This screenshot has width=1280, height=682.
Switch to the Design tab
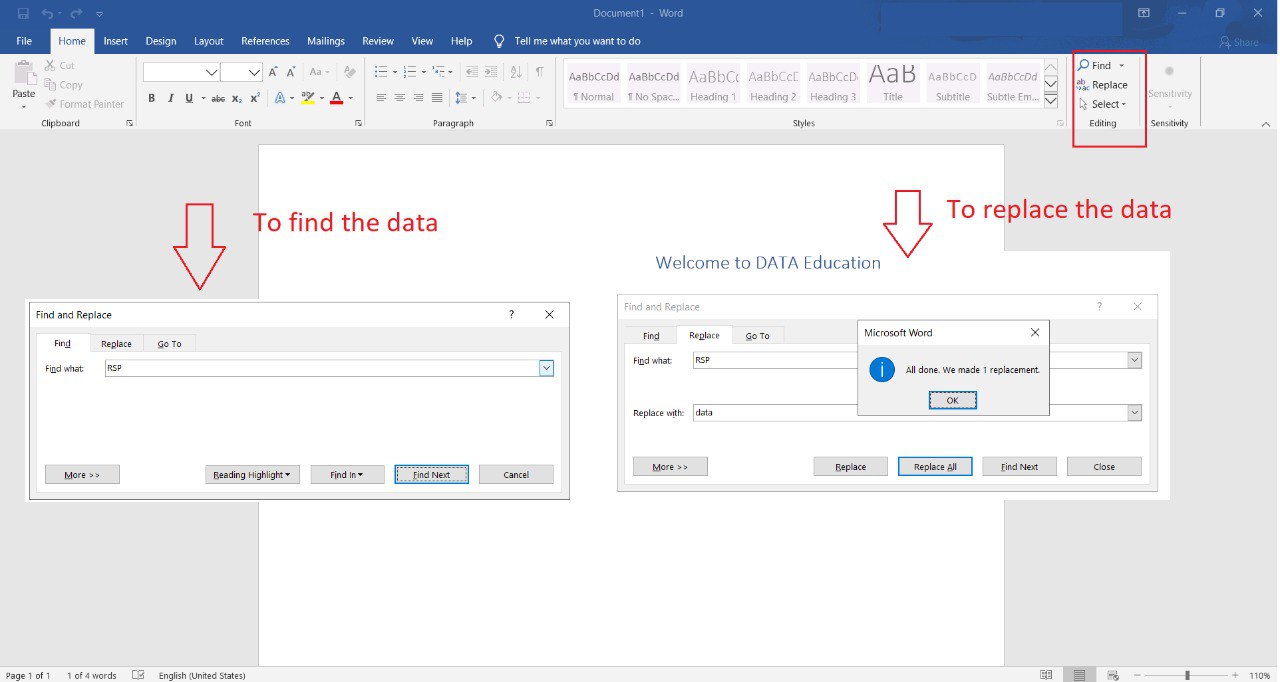pyautogui.click(x=161, y=41)
